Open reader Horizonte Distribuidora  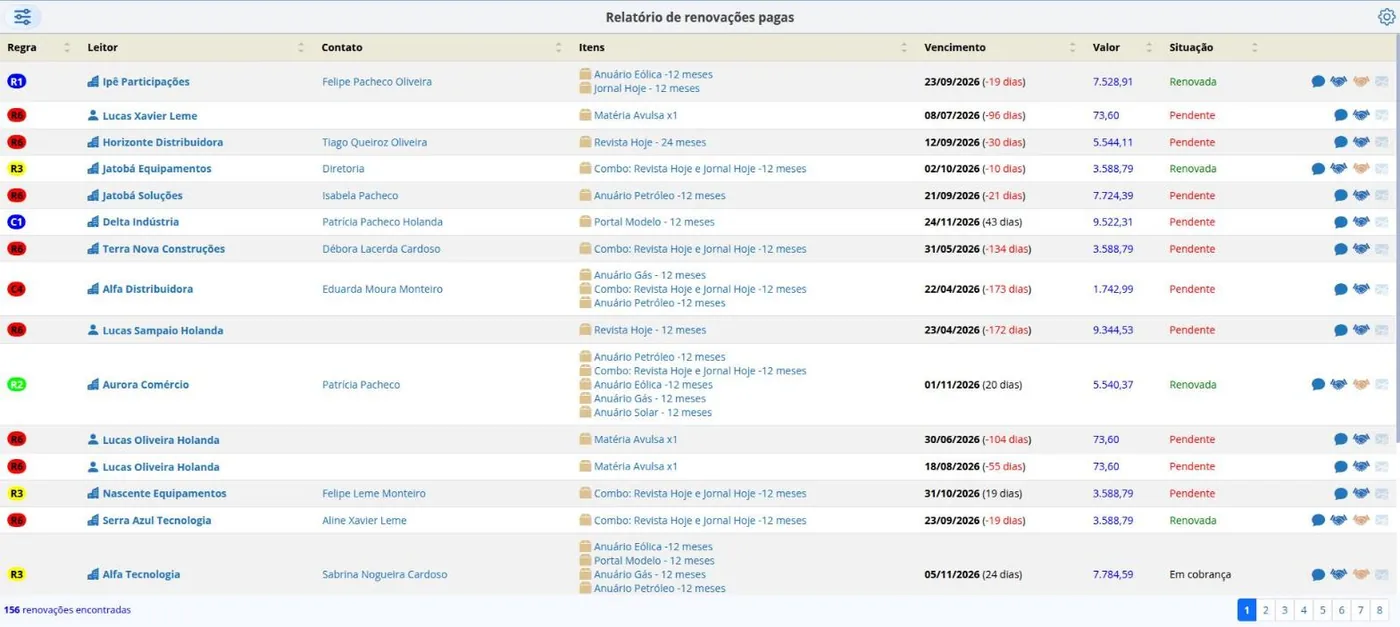click(x=163, y=142)
